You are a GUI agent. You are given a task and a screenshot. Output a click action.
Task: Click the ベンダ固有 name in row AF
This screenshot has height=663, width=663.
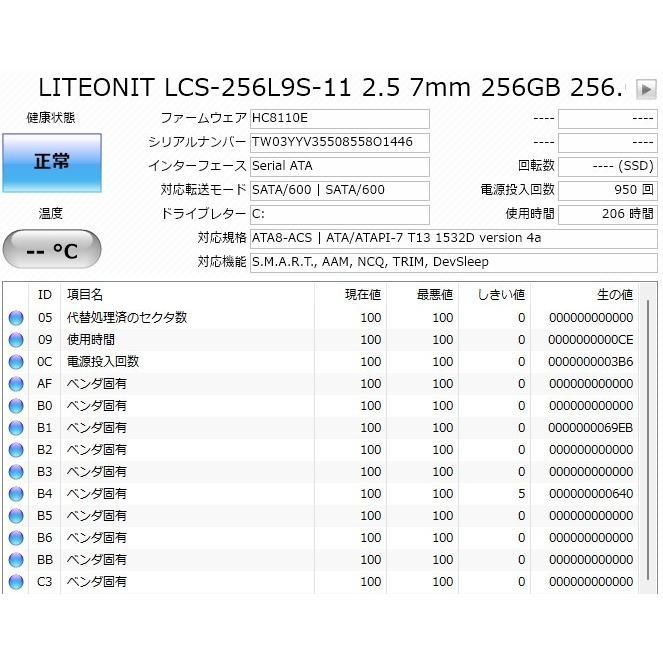97,384
